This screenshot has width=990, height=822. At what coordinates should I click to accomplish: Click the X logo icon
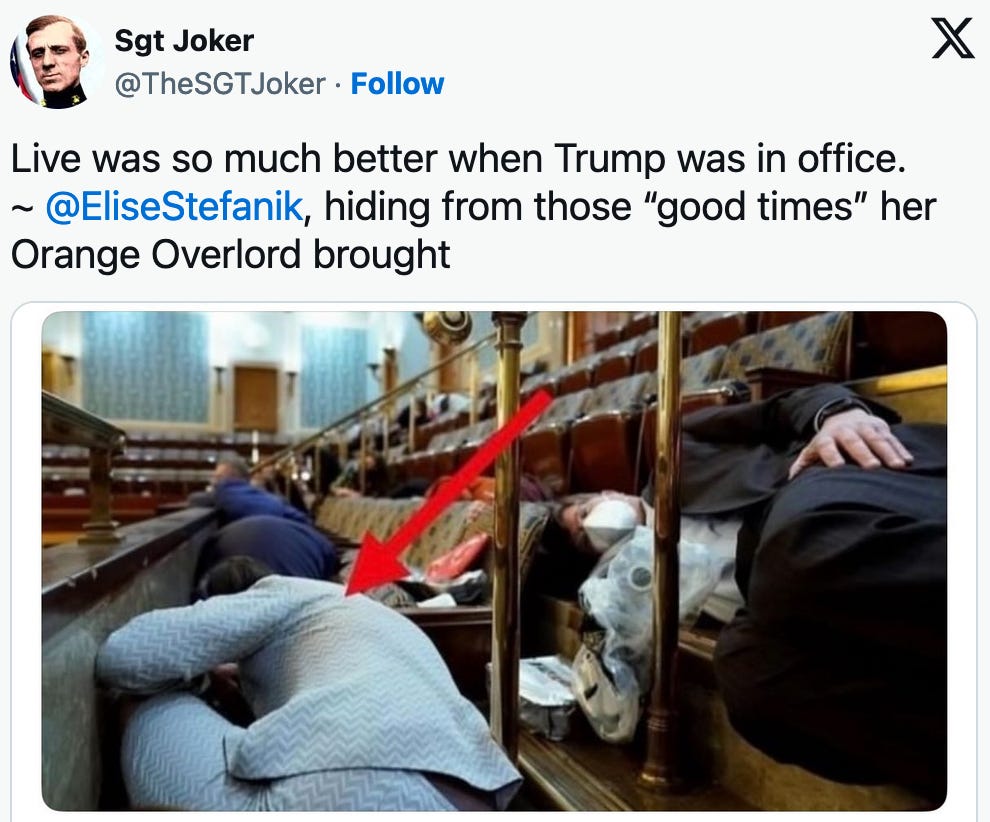click(x=953, y=39)
